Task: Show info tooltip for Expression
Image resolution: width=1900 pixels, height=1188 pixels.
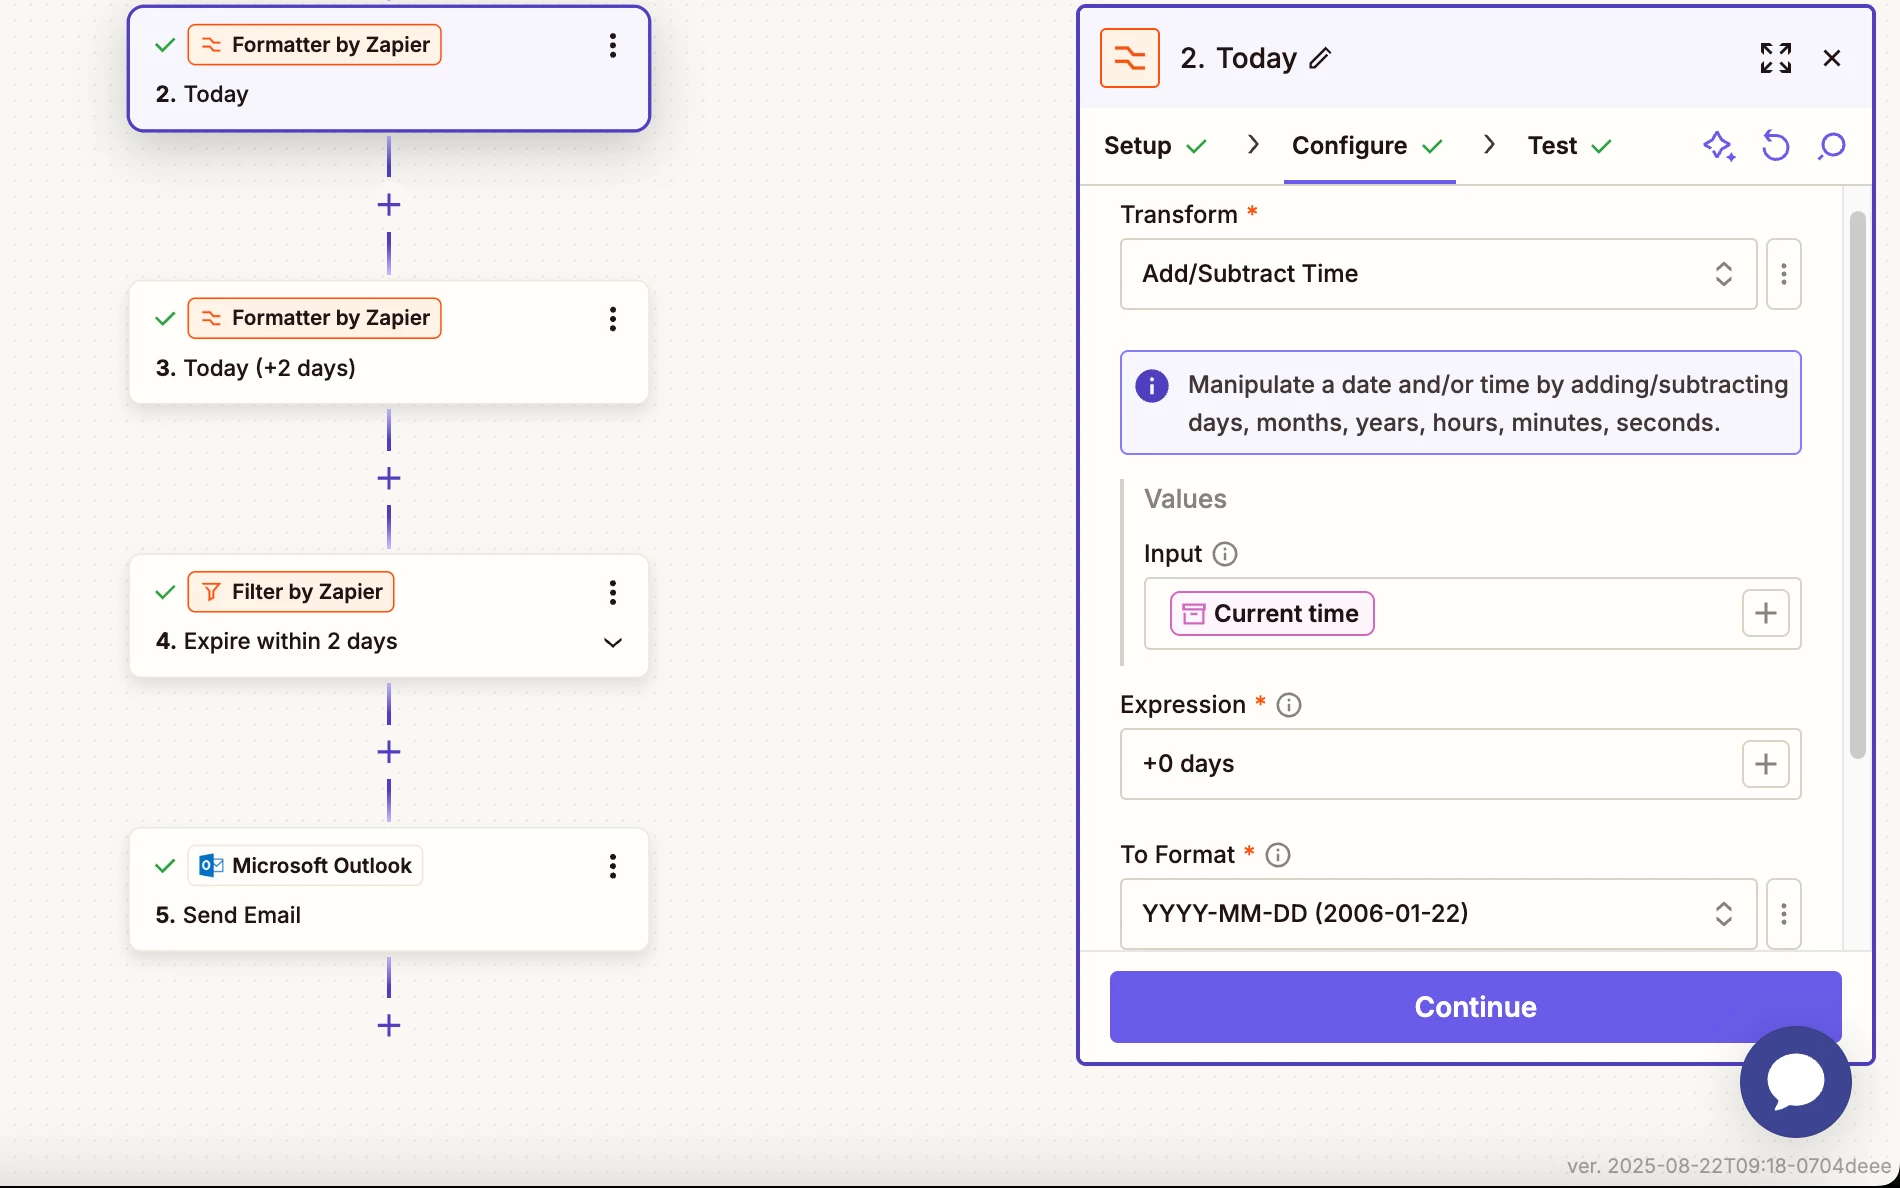Action: (1289, 705)
